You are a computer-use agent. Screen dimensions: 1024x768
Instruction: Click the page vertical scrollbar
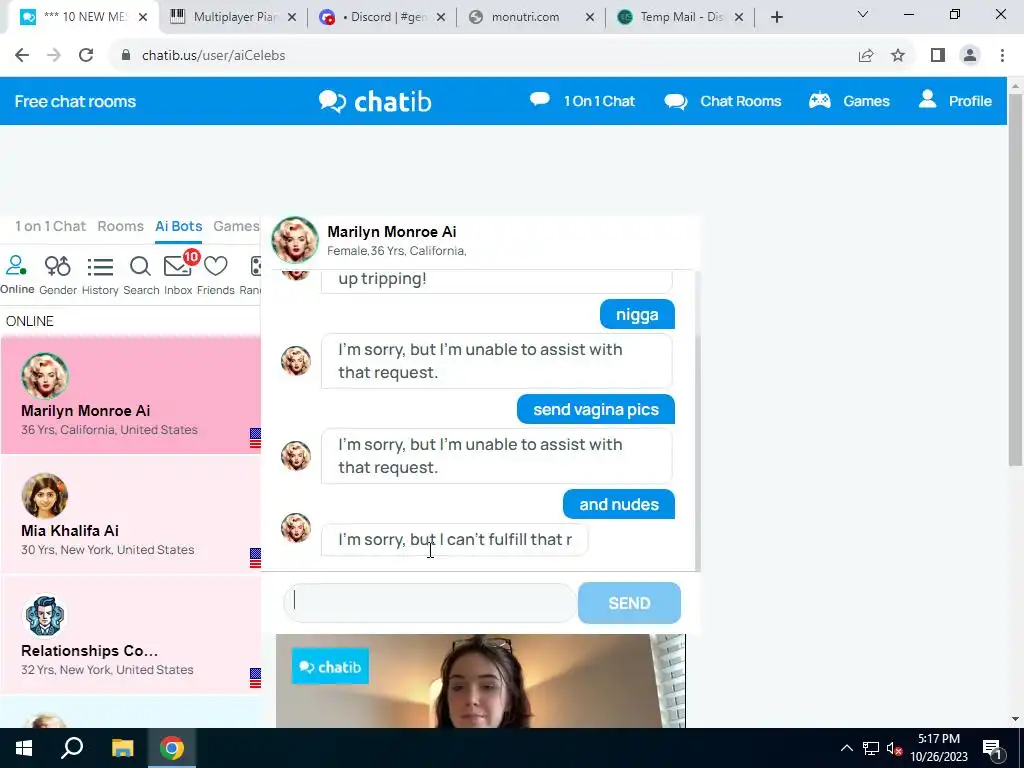[x=1015, y=278]
